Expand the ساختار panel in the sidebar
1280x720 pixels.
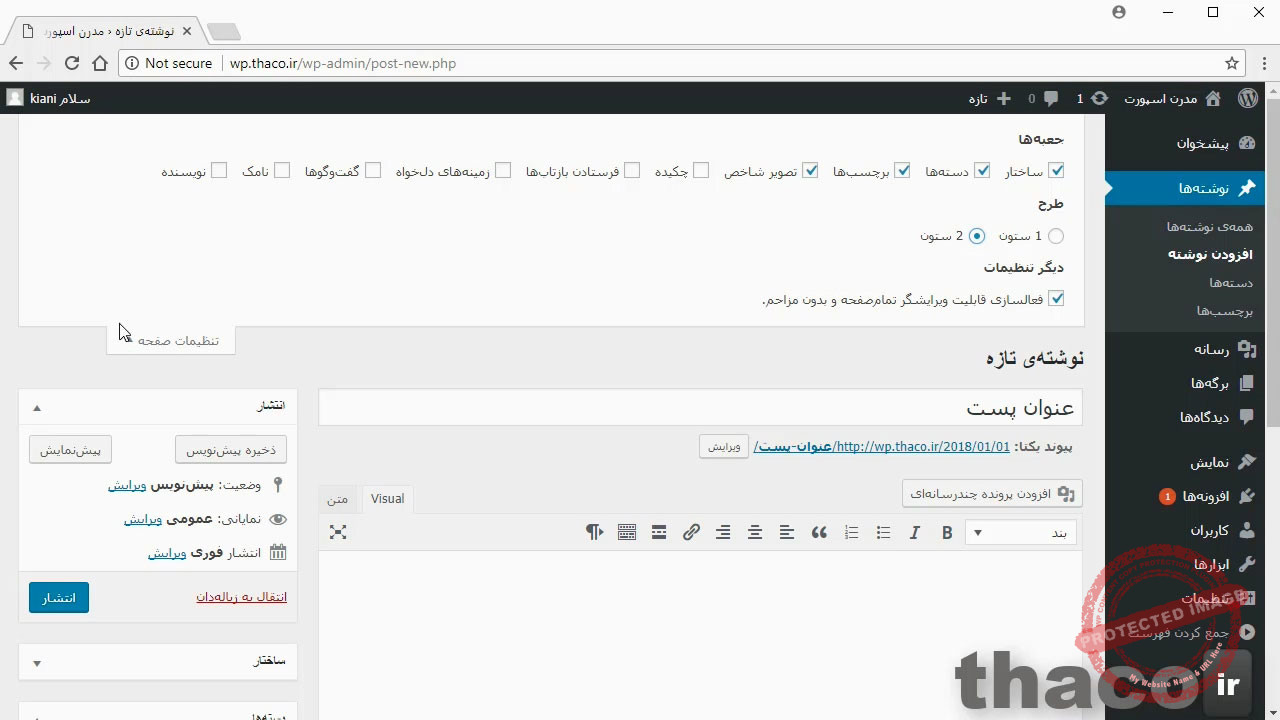coord(36,662)
